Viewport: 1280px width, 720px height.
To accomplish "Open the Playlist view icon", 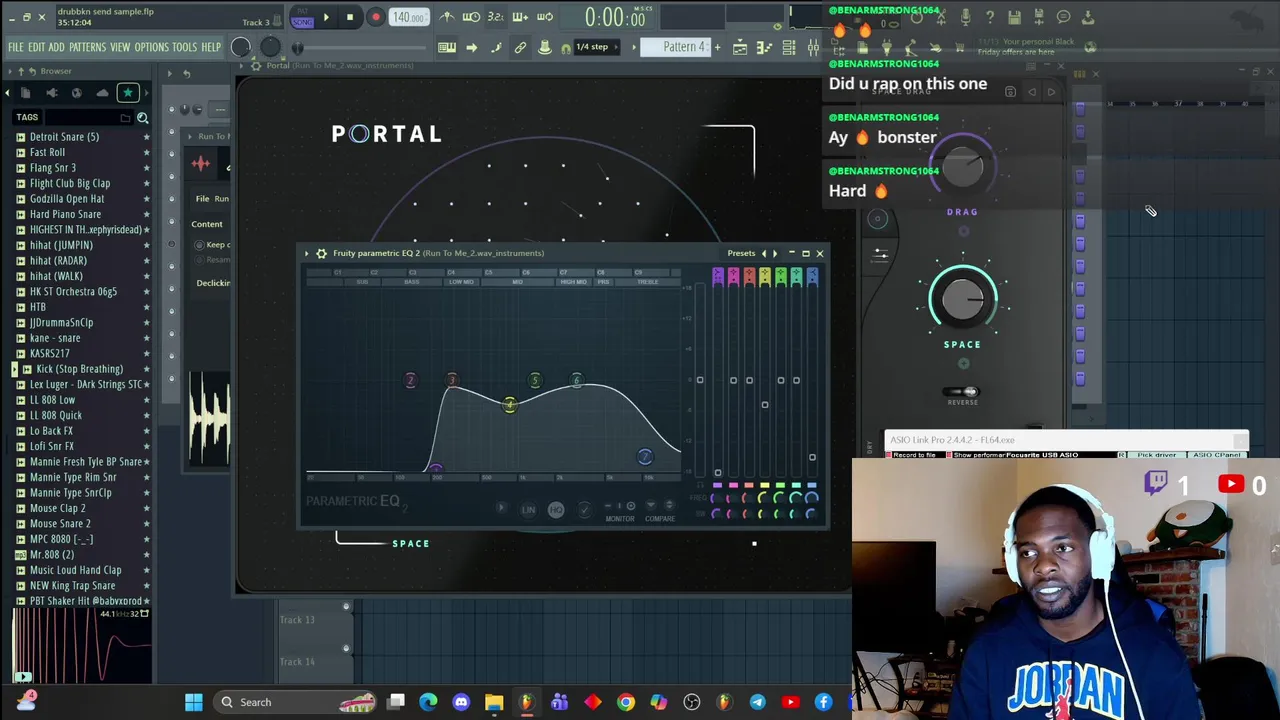I will (740, 47).
